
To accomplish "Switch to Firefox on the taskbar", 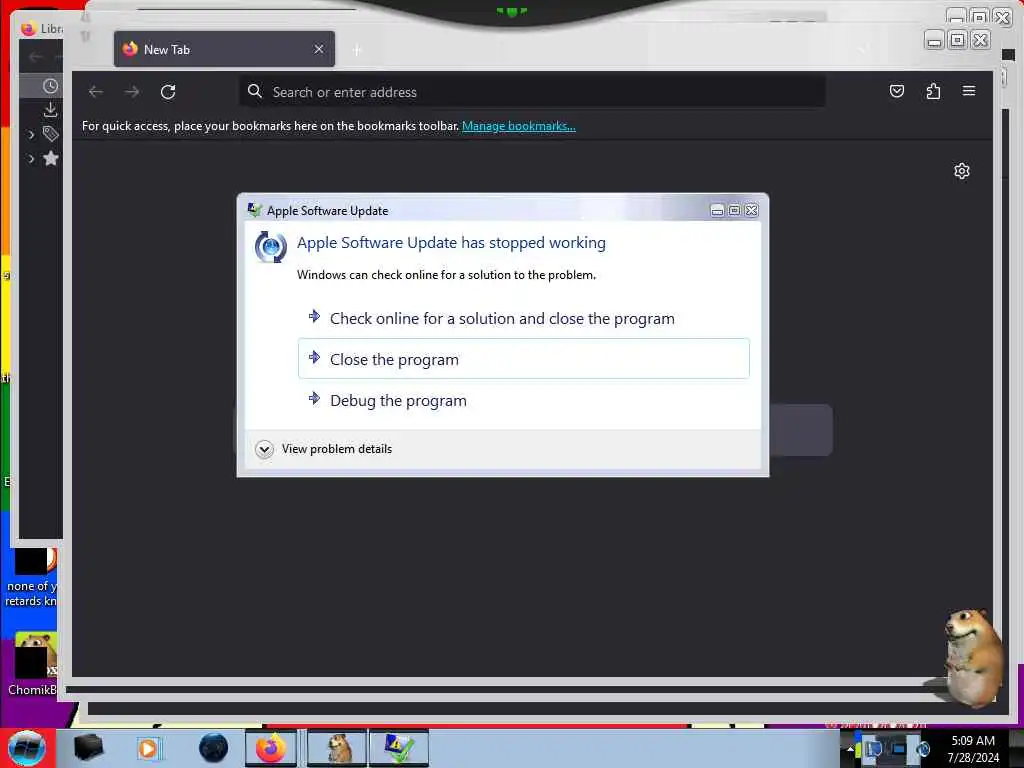I will (271, 748).
